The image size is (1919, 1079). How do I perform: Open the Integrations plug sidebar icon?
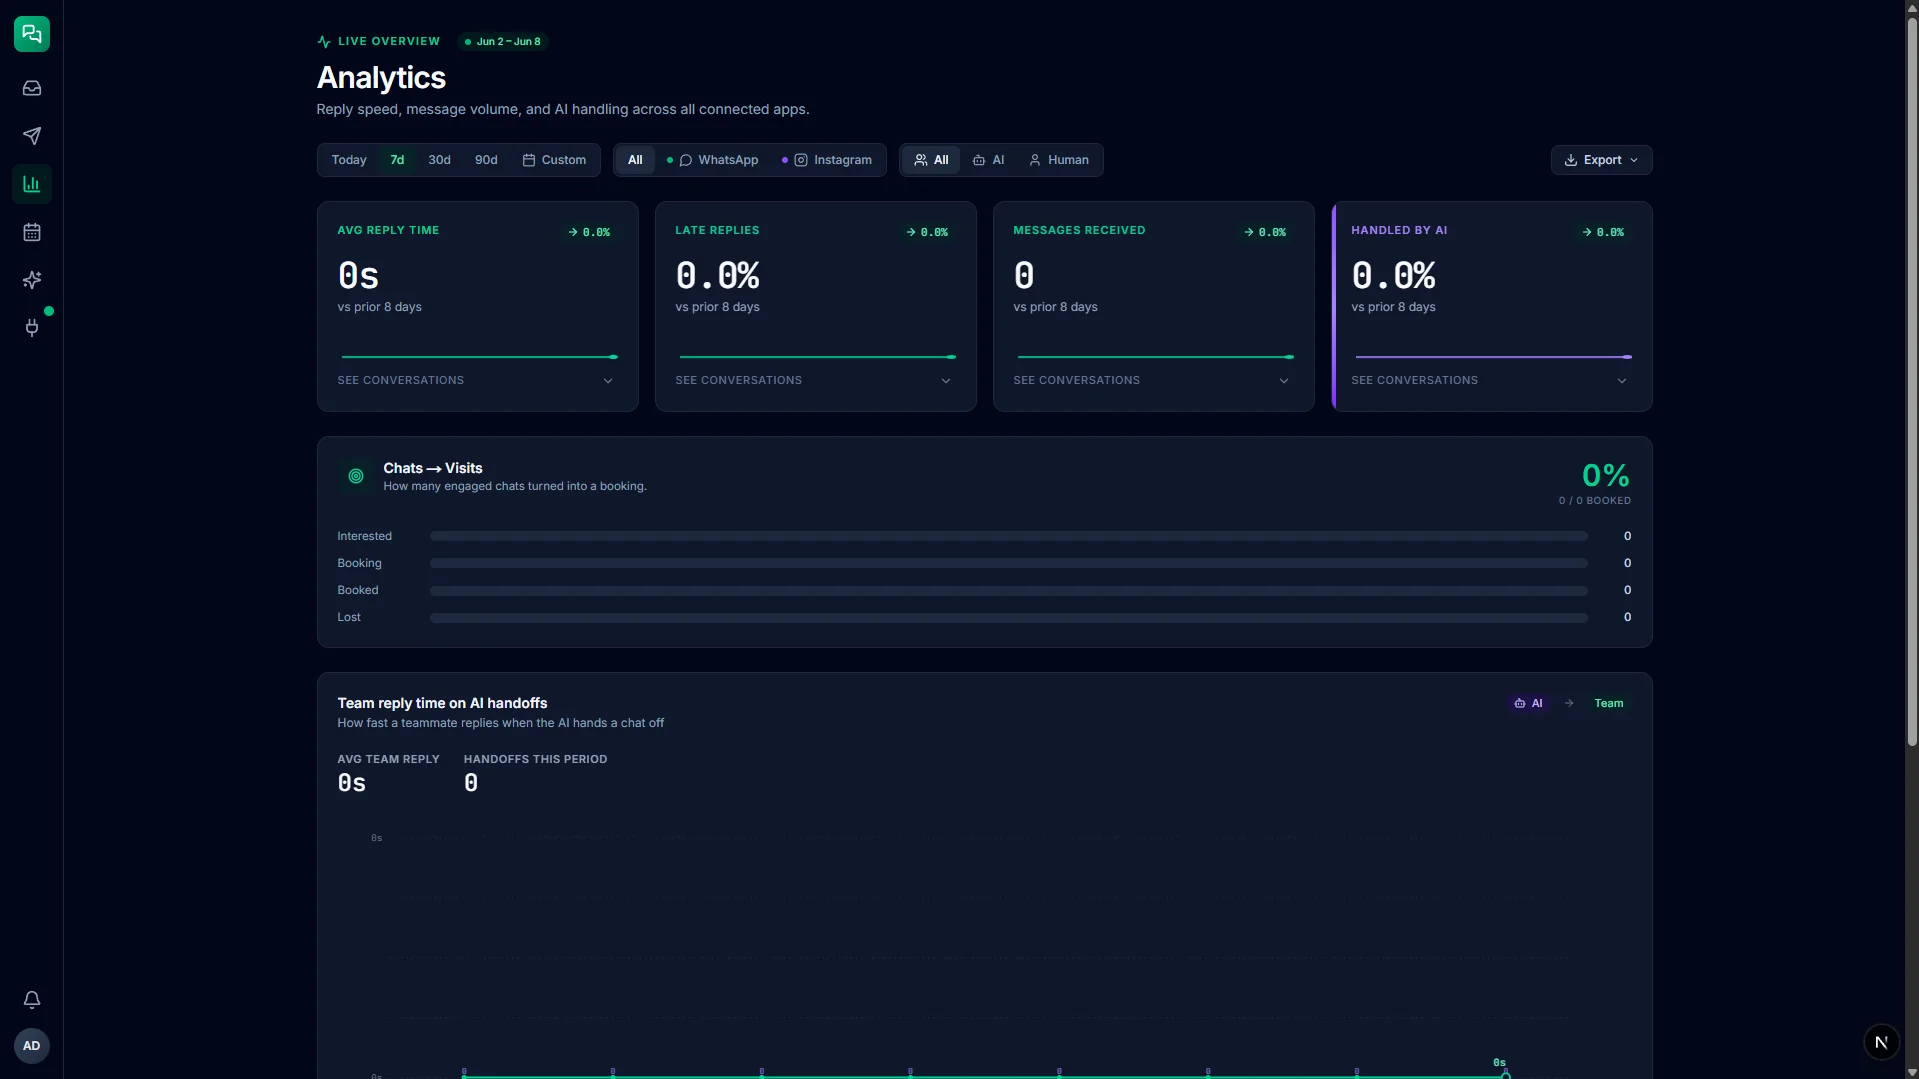[32, 328]
